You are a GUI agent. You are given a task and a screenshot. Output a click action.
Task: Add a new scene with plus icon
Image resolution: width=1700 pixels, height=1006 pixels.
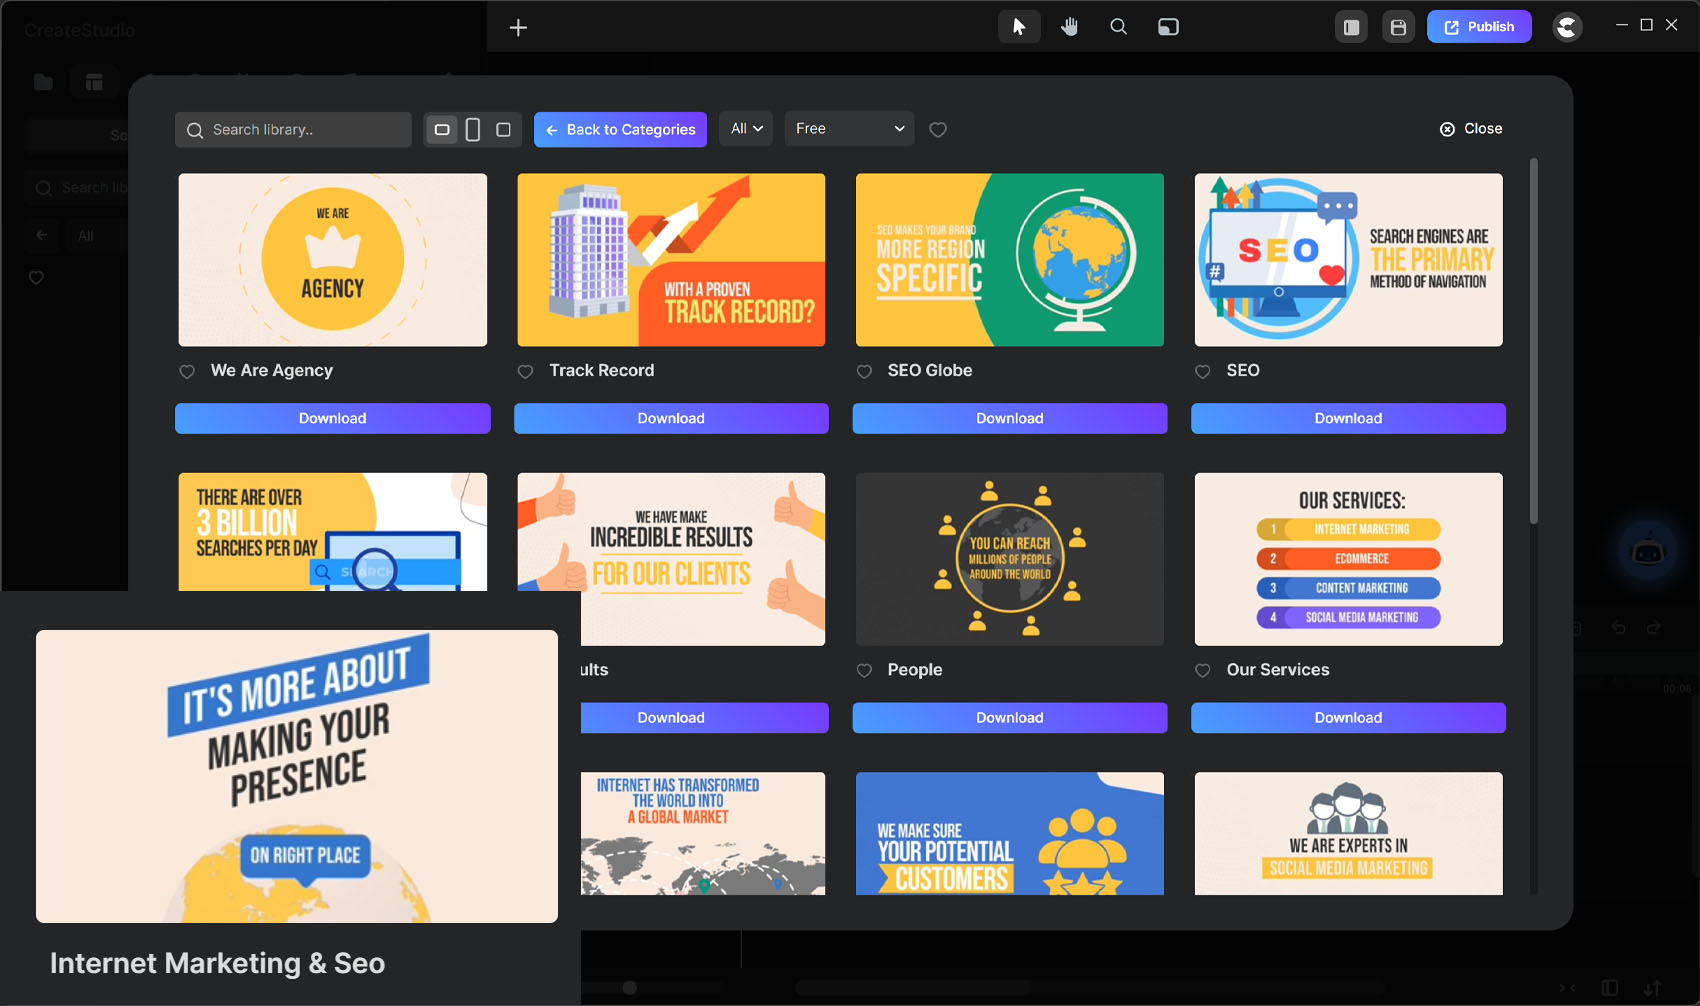point(518,28)
